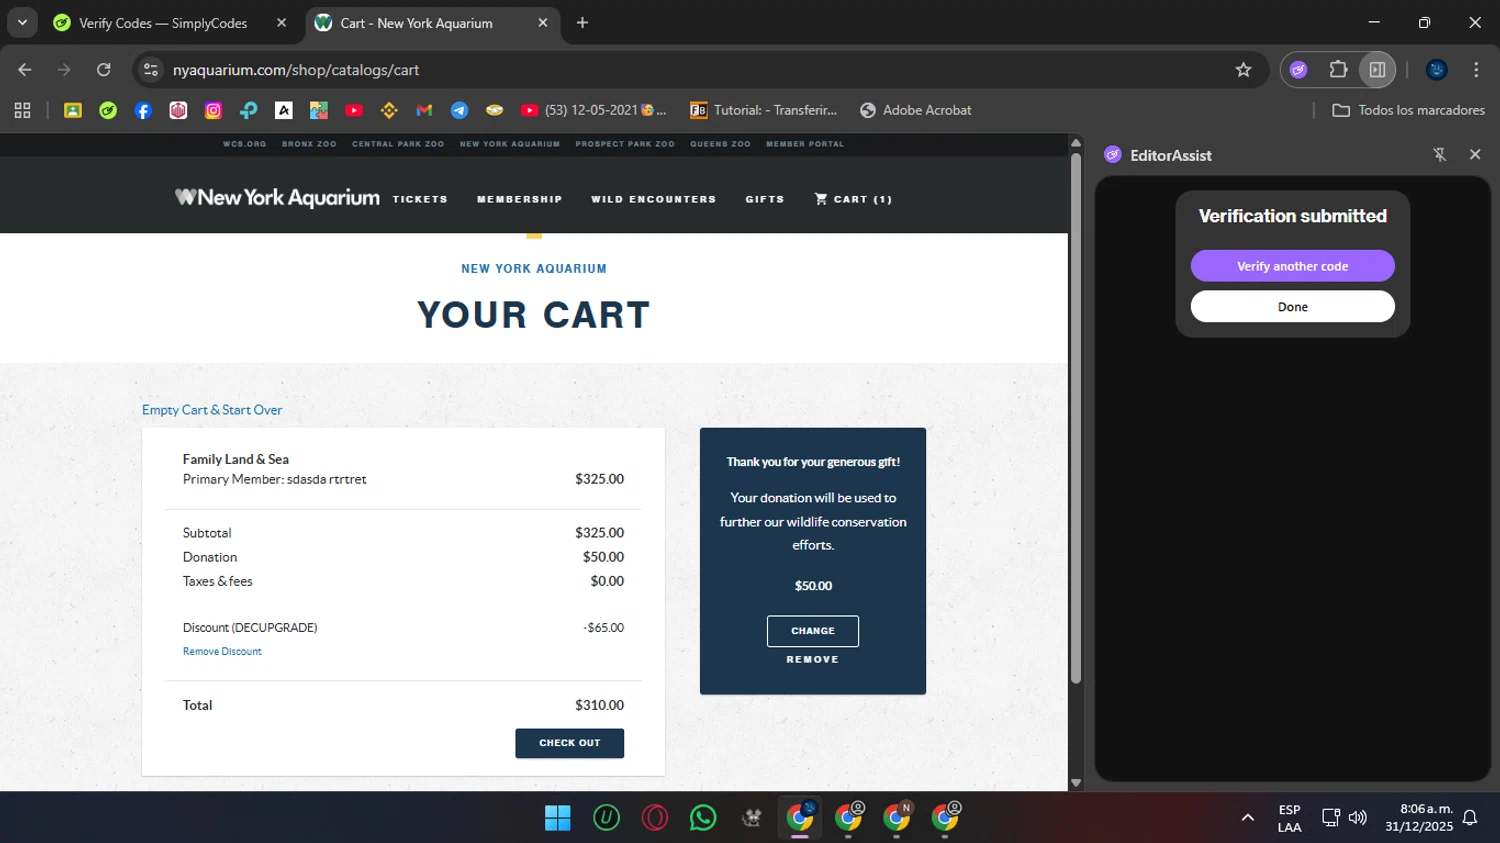Open the MEMBERSHIP menu item
The image size is (1500, 843).
point(520,199)
